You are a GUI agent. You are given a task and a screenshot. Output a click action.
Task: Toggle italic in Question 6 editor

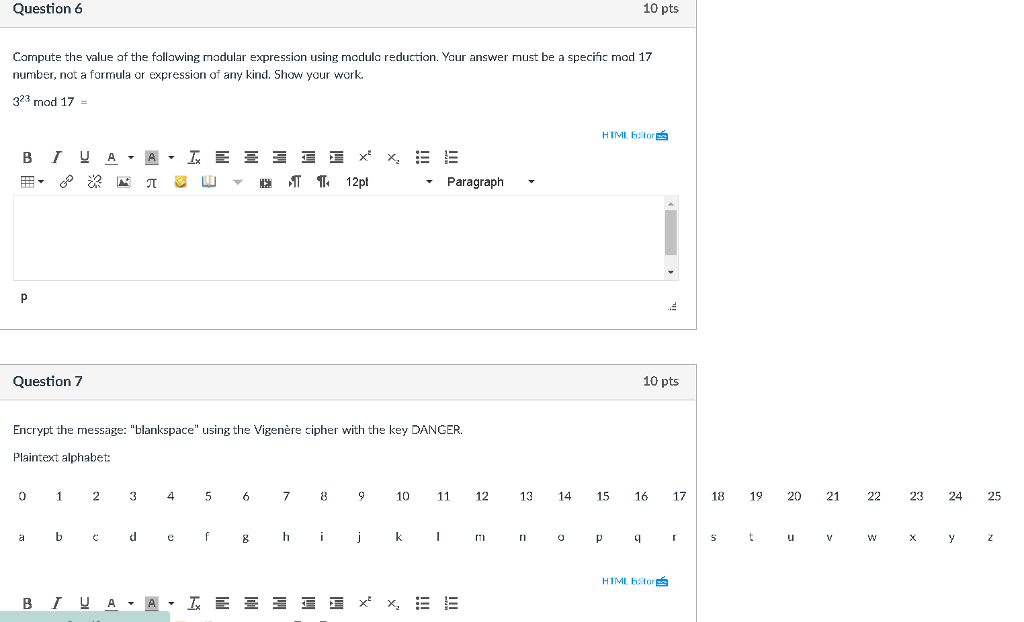pyautogui.click(x=56, y=157)
